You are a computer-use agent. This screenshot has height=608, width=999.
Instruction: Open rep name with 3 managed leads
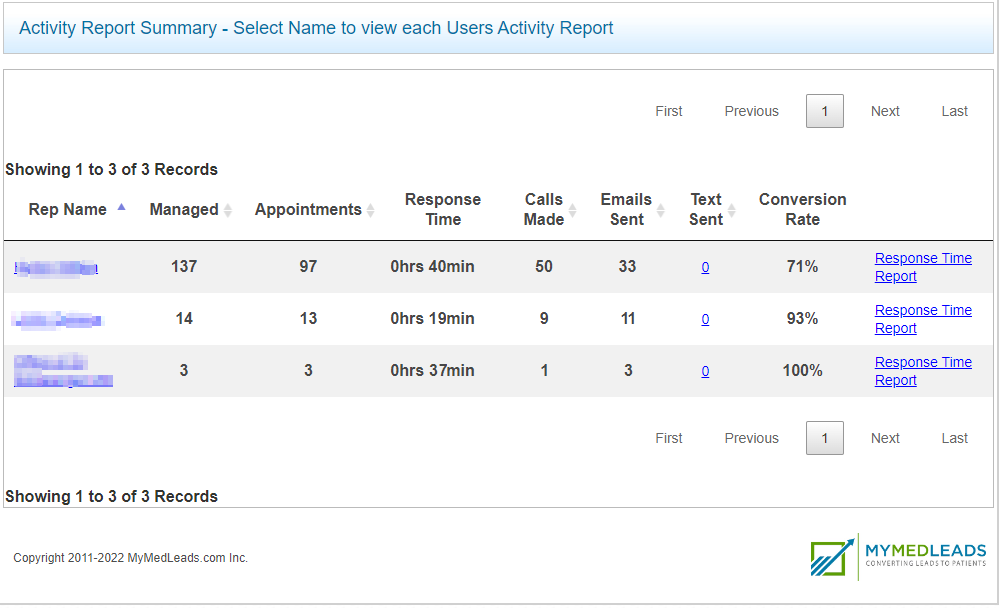coord(63,371)
